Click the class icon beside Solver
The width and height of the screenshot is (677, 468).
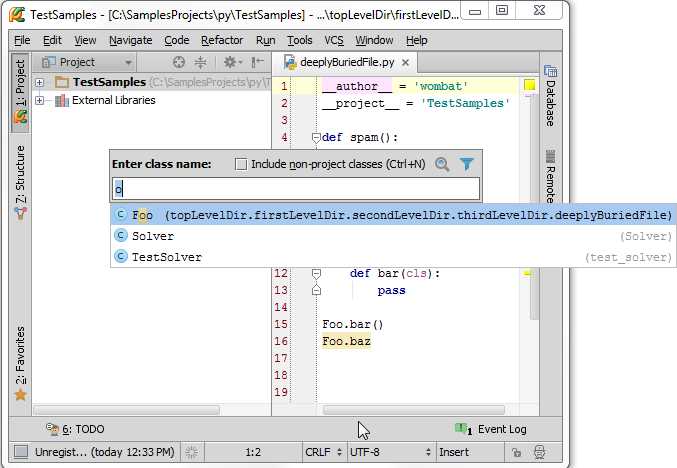coord(121,235)
